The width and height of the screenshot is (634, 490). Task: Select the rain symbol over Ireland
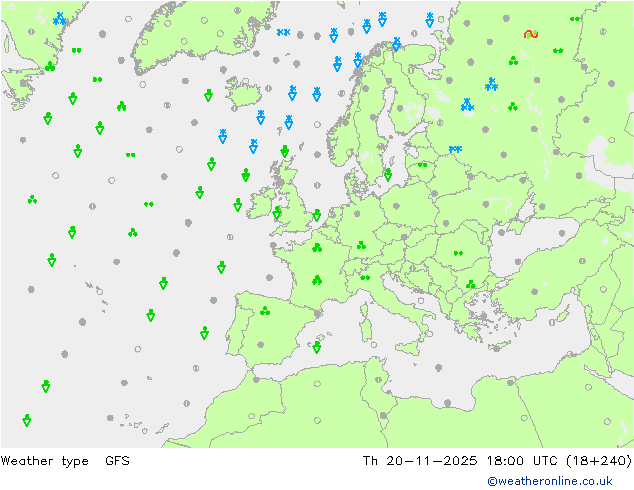click(x=277, y=213)
